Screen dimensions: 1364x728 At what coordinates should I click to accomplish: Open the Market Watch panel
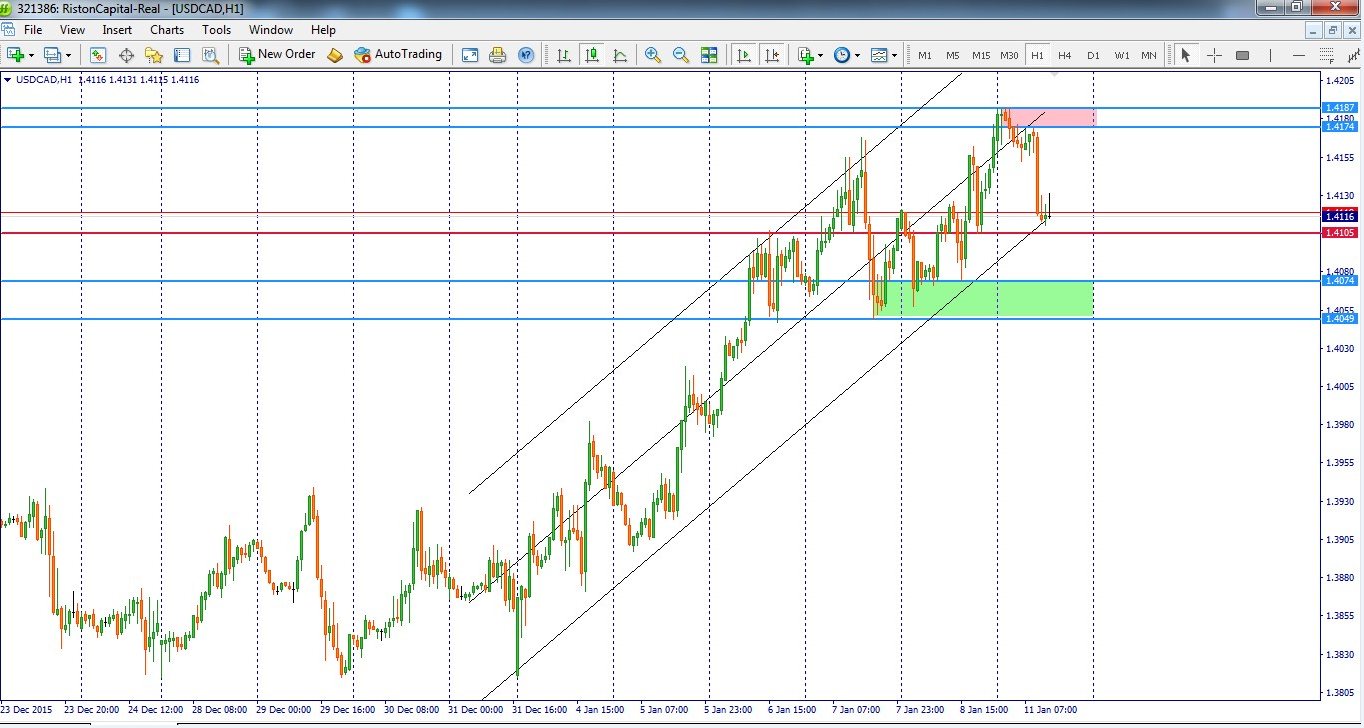point(97,55)
